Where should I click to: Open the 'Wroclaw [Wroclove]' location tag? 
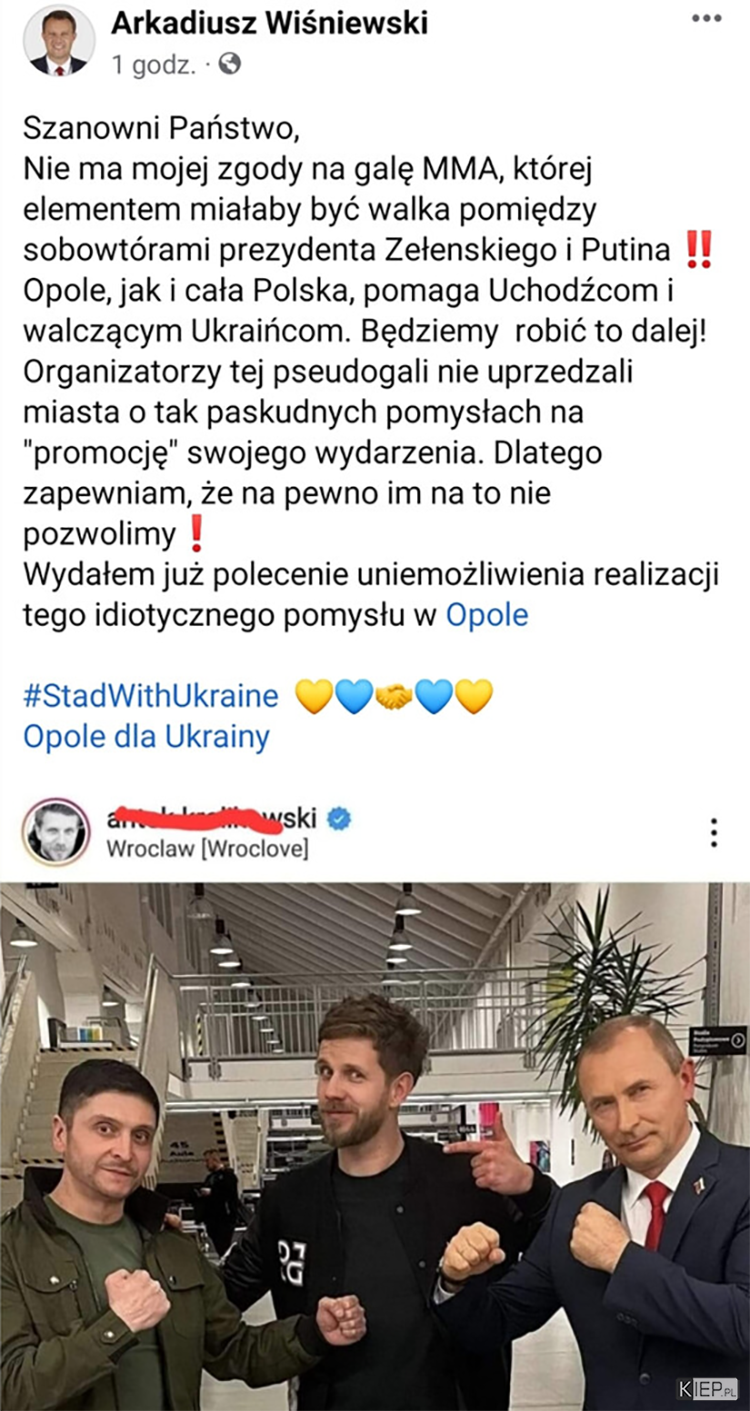click(207, 849)
